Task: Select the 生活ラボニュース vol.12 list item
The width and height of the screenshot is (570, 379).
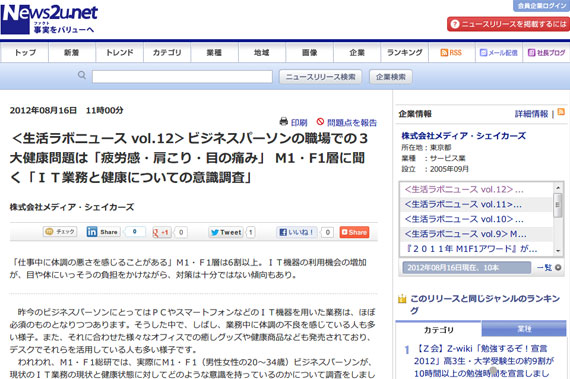Action: point(476,190)
